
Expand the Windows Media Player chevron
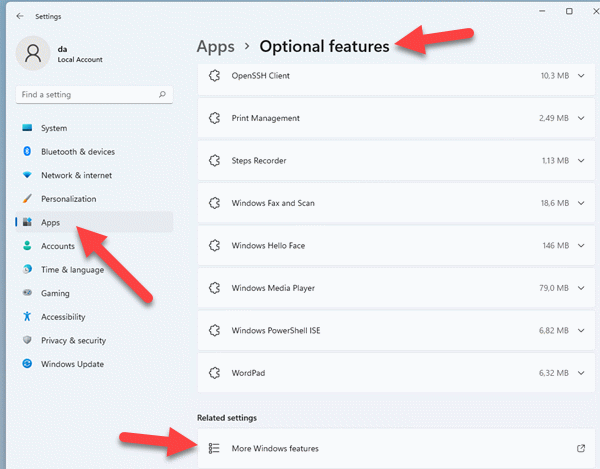coord(581,288)
